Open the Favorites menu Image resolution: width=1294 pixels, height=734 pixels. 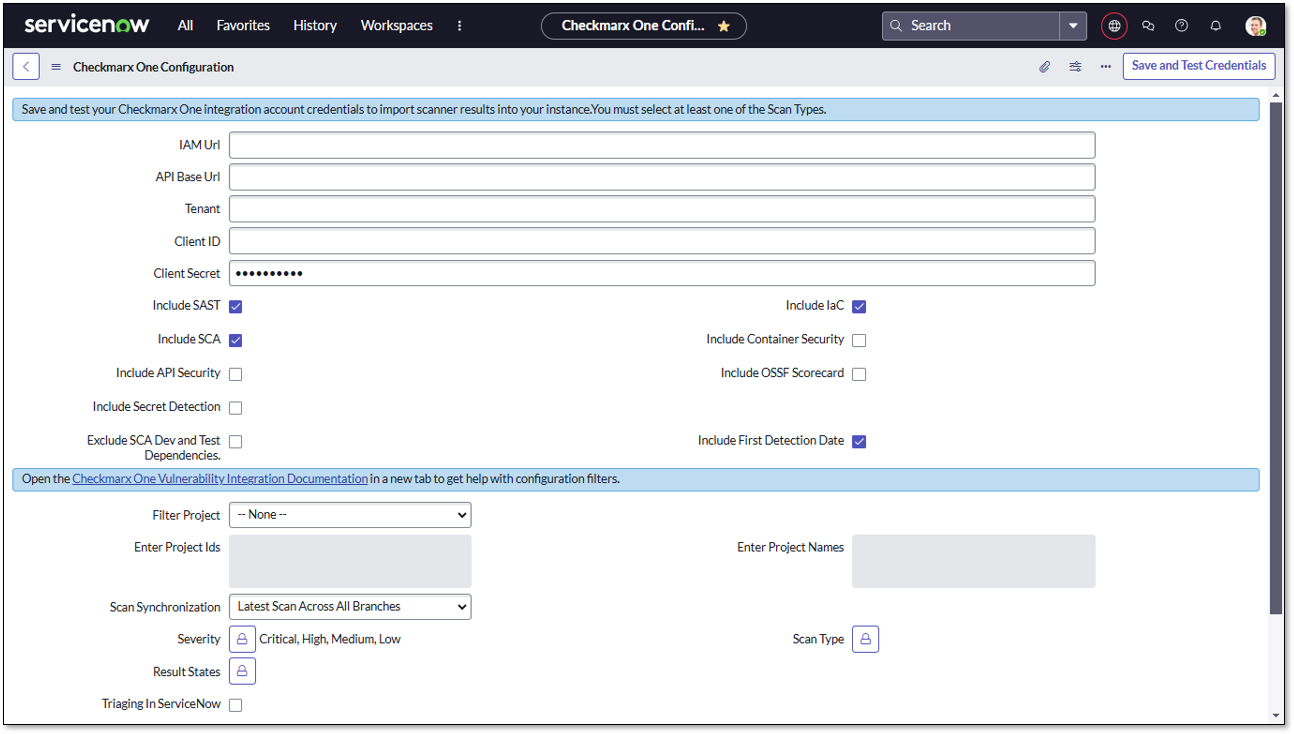click(x=243, y=26)
